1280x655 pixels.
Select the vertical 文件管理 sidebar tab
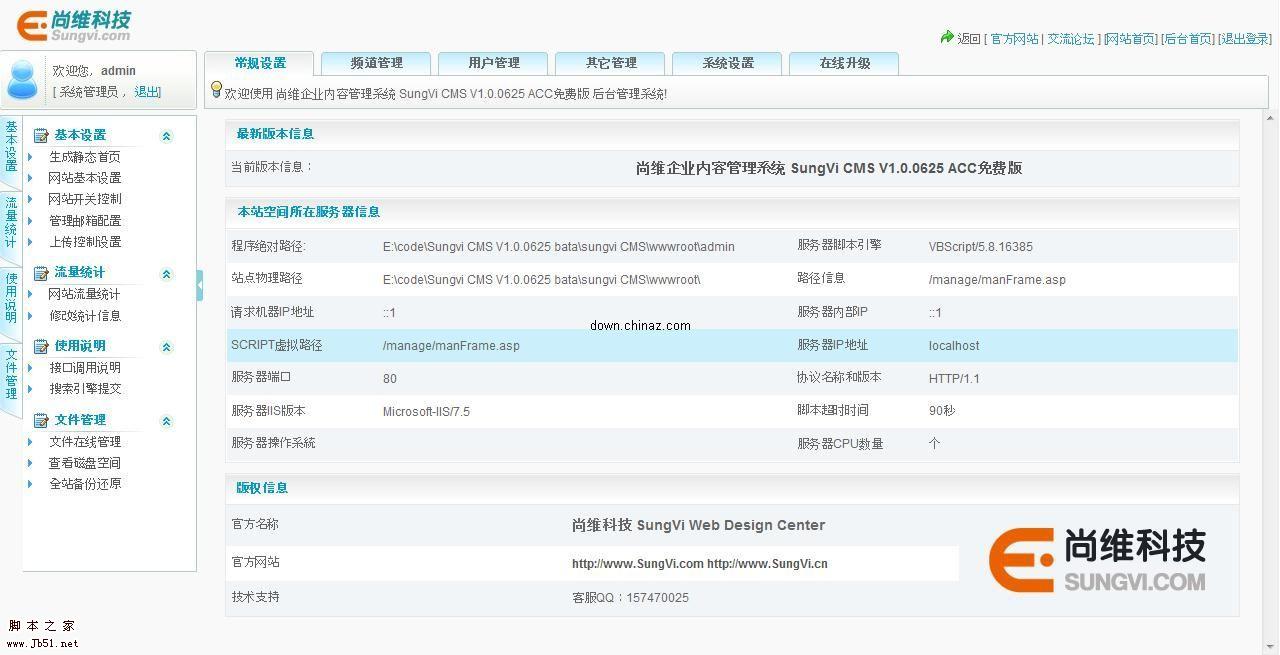click(x=10, y=375)
